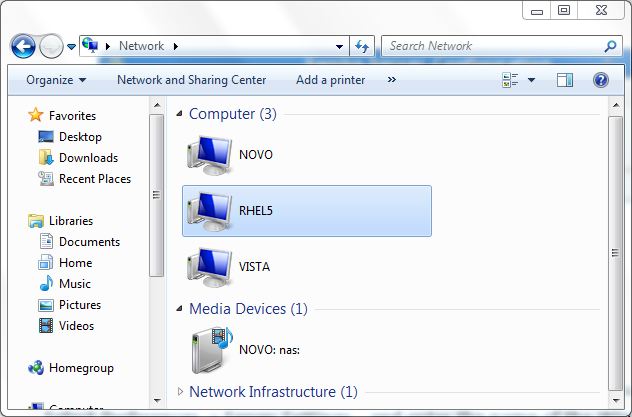Image resolution: width=632 pixels, height=417 pixels.
Task: Click navigation pane scroll up arrow
Action: 157,105
